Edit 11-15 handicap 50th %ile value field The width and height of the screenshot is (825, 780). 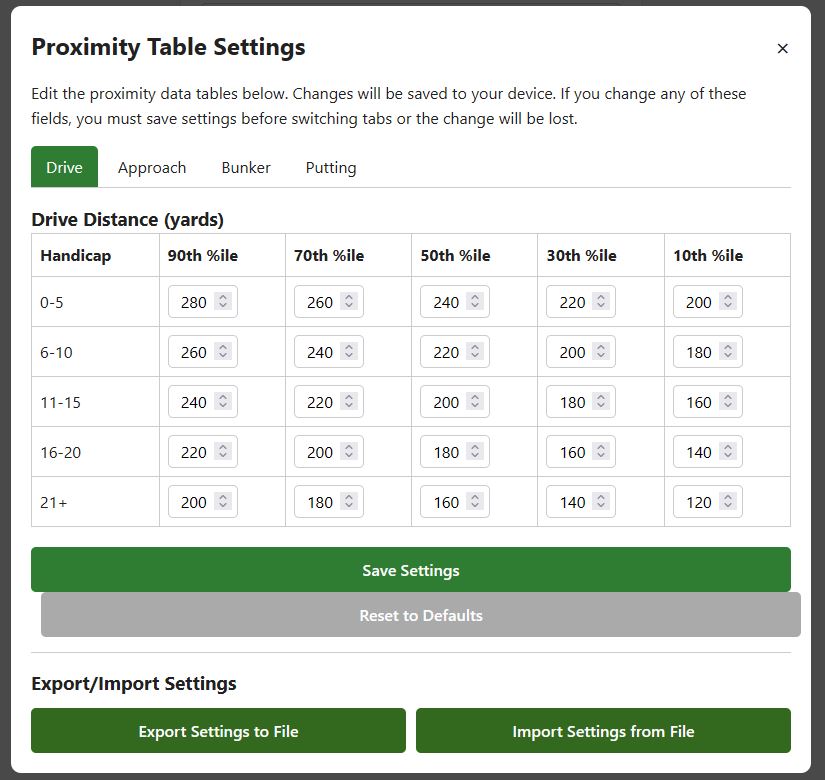tap(455, 402)
